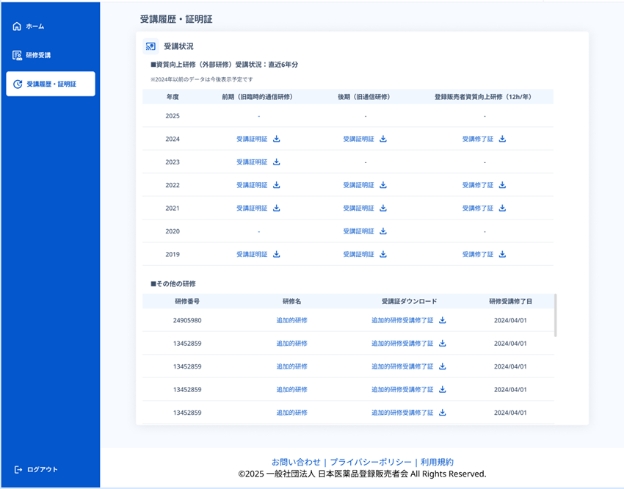
Task: Open the 2019 受講修了証 link
Action: tap(478, 254)
